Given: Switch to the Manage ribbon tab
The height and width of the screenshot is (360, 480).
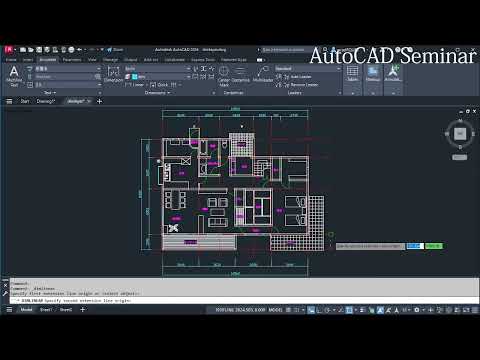Looking at the screenshot, I should [x=110, y=60].
